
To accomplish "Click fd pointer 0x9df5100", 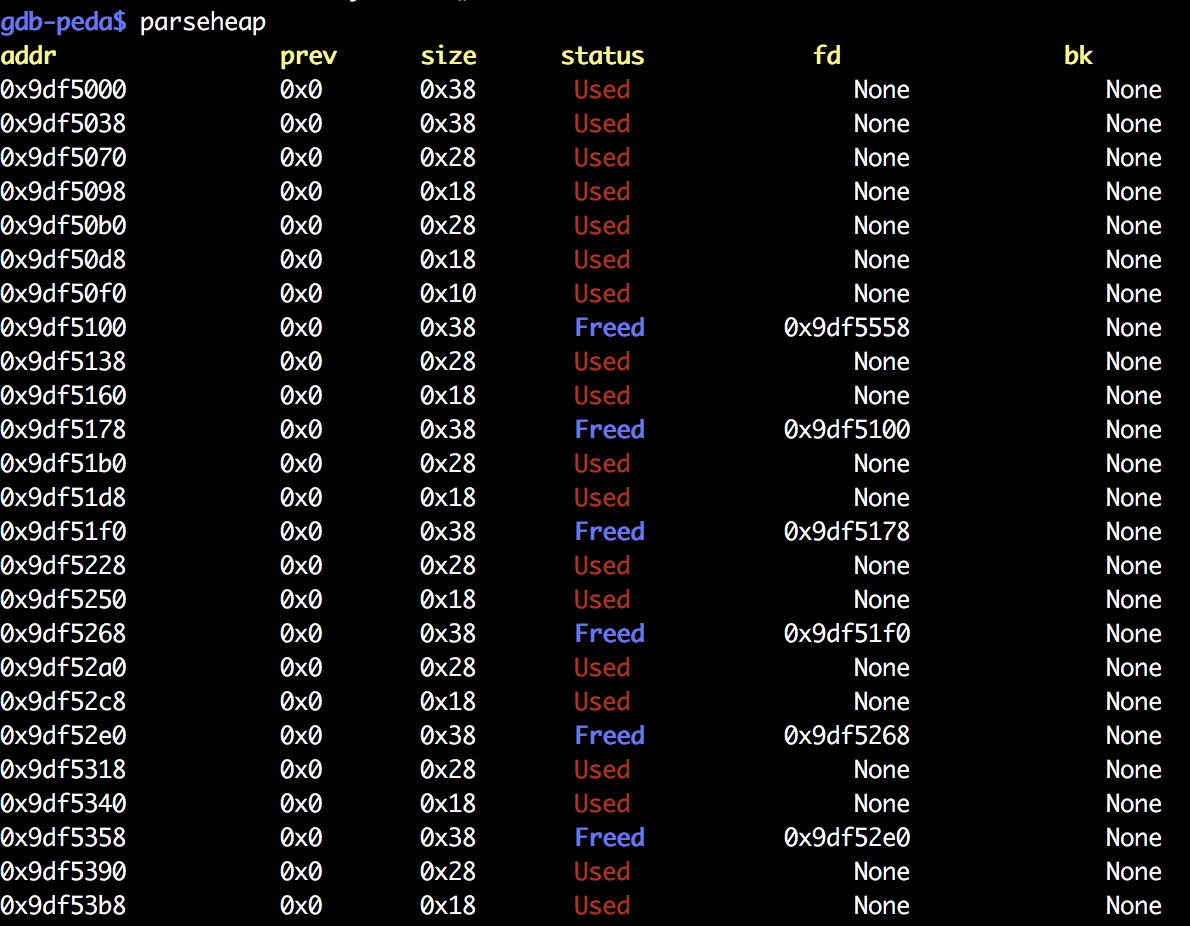I will point(846,430).
